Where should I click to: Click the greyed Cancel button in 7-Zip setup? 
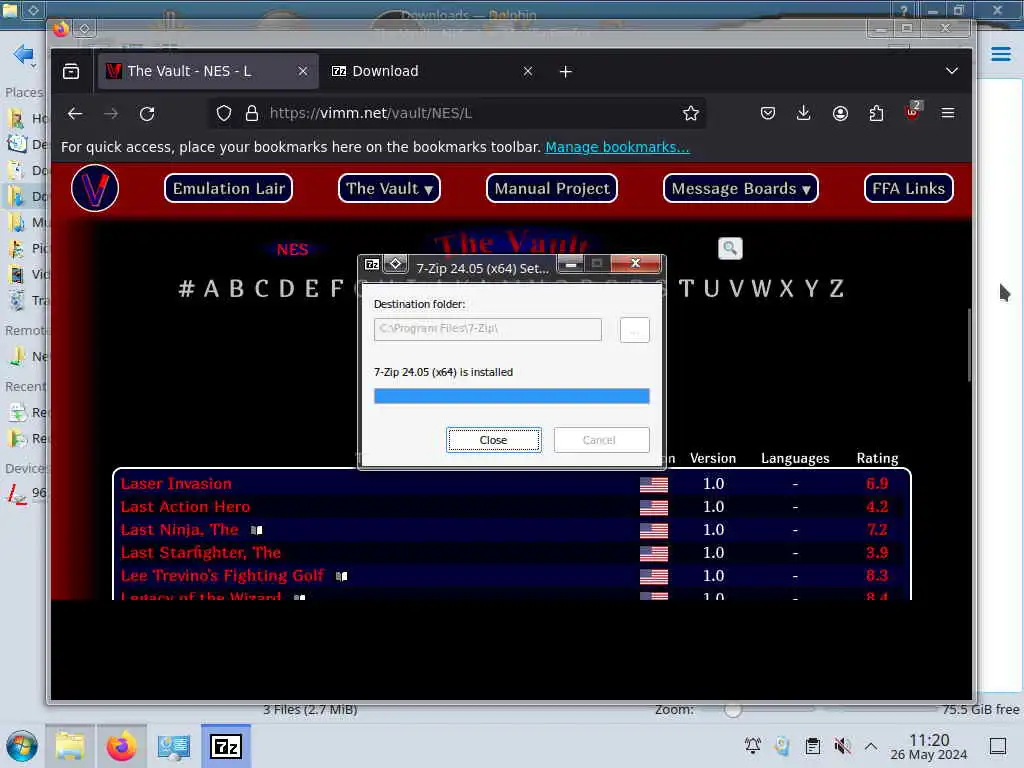click(601, 440)
